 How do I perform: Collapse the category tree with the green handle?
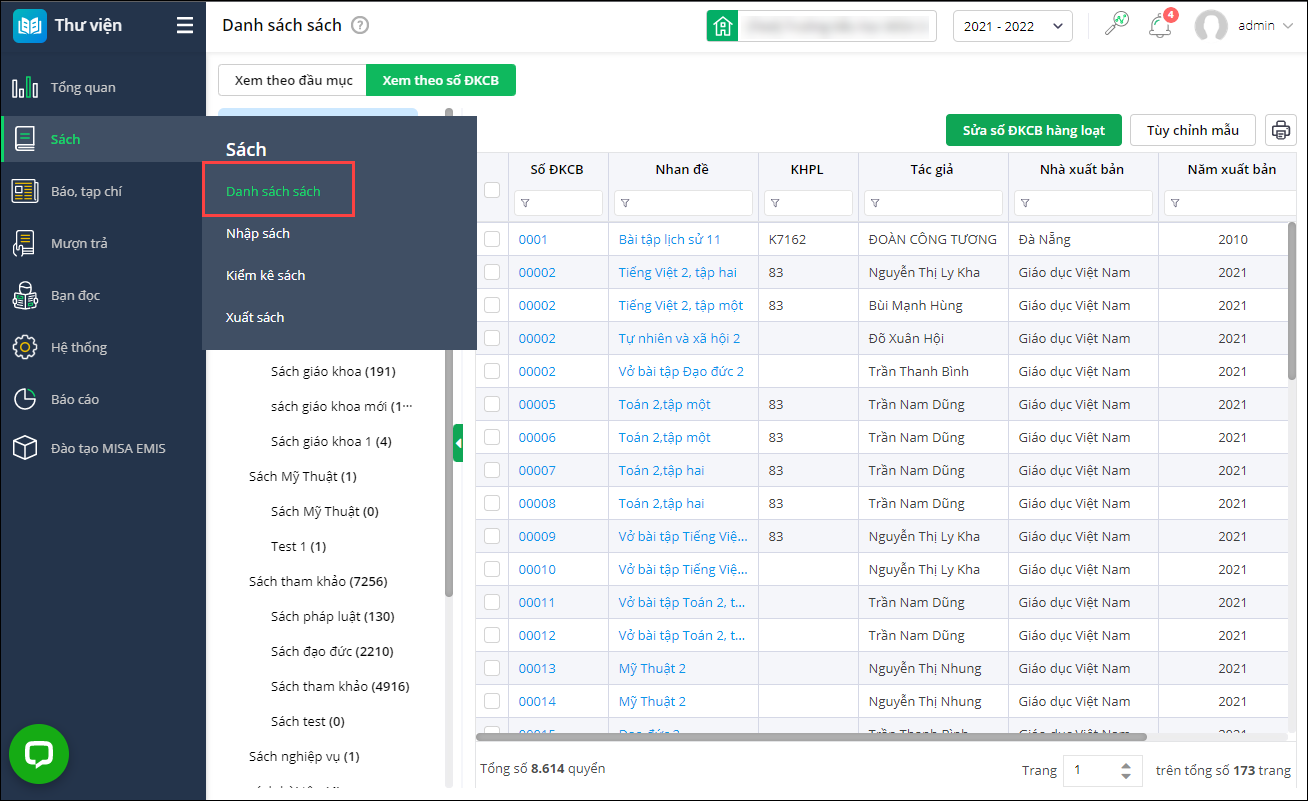[458, 442]
